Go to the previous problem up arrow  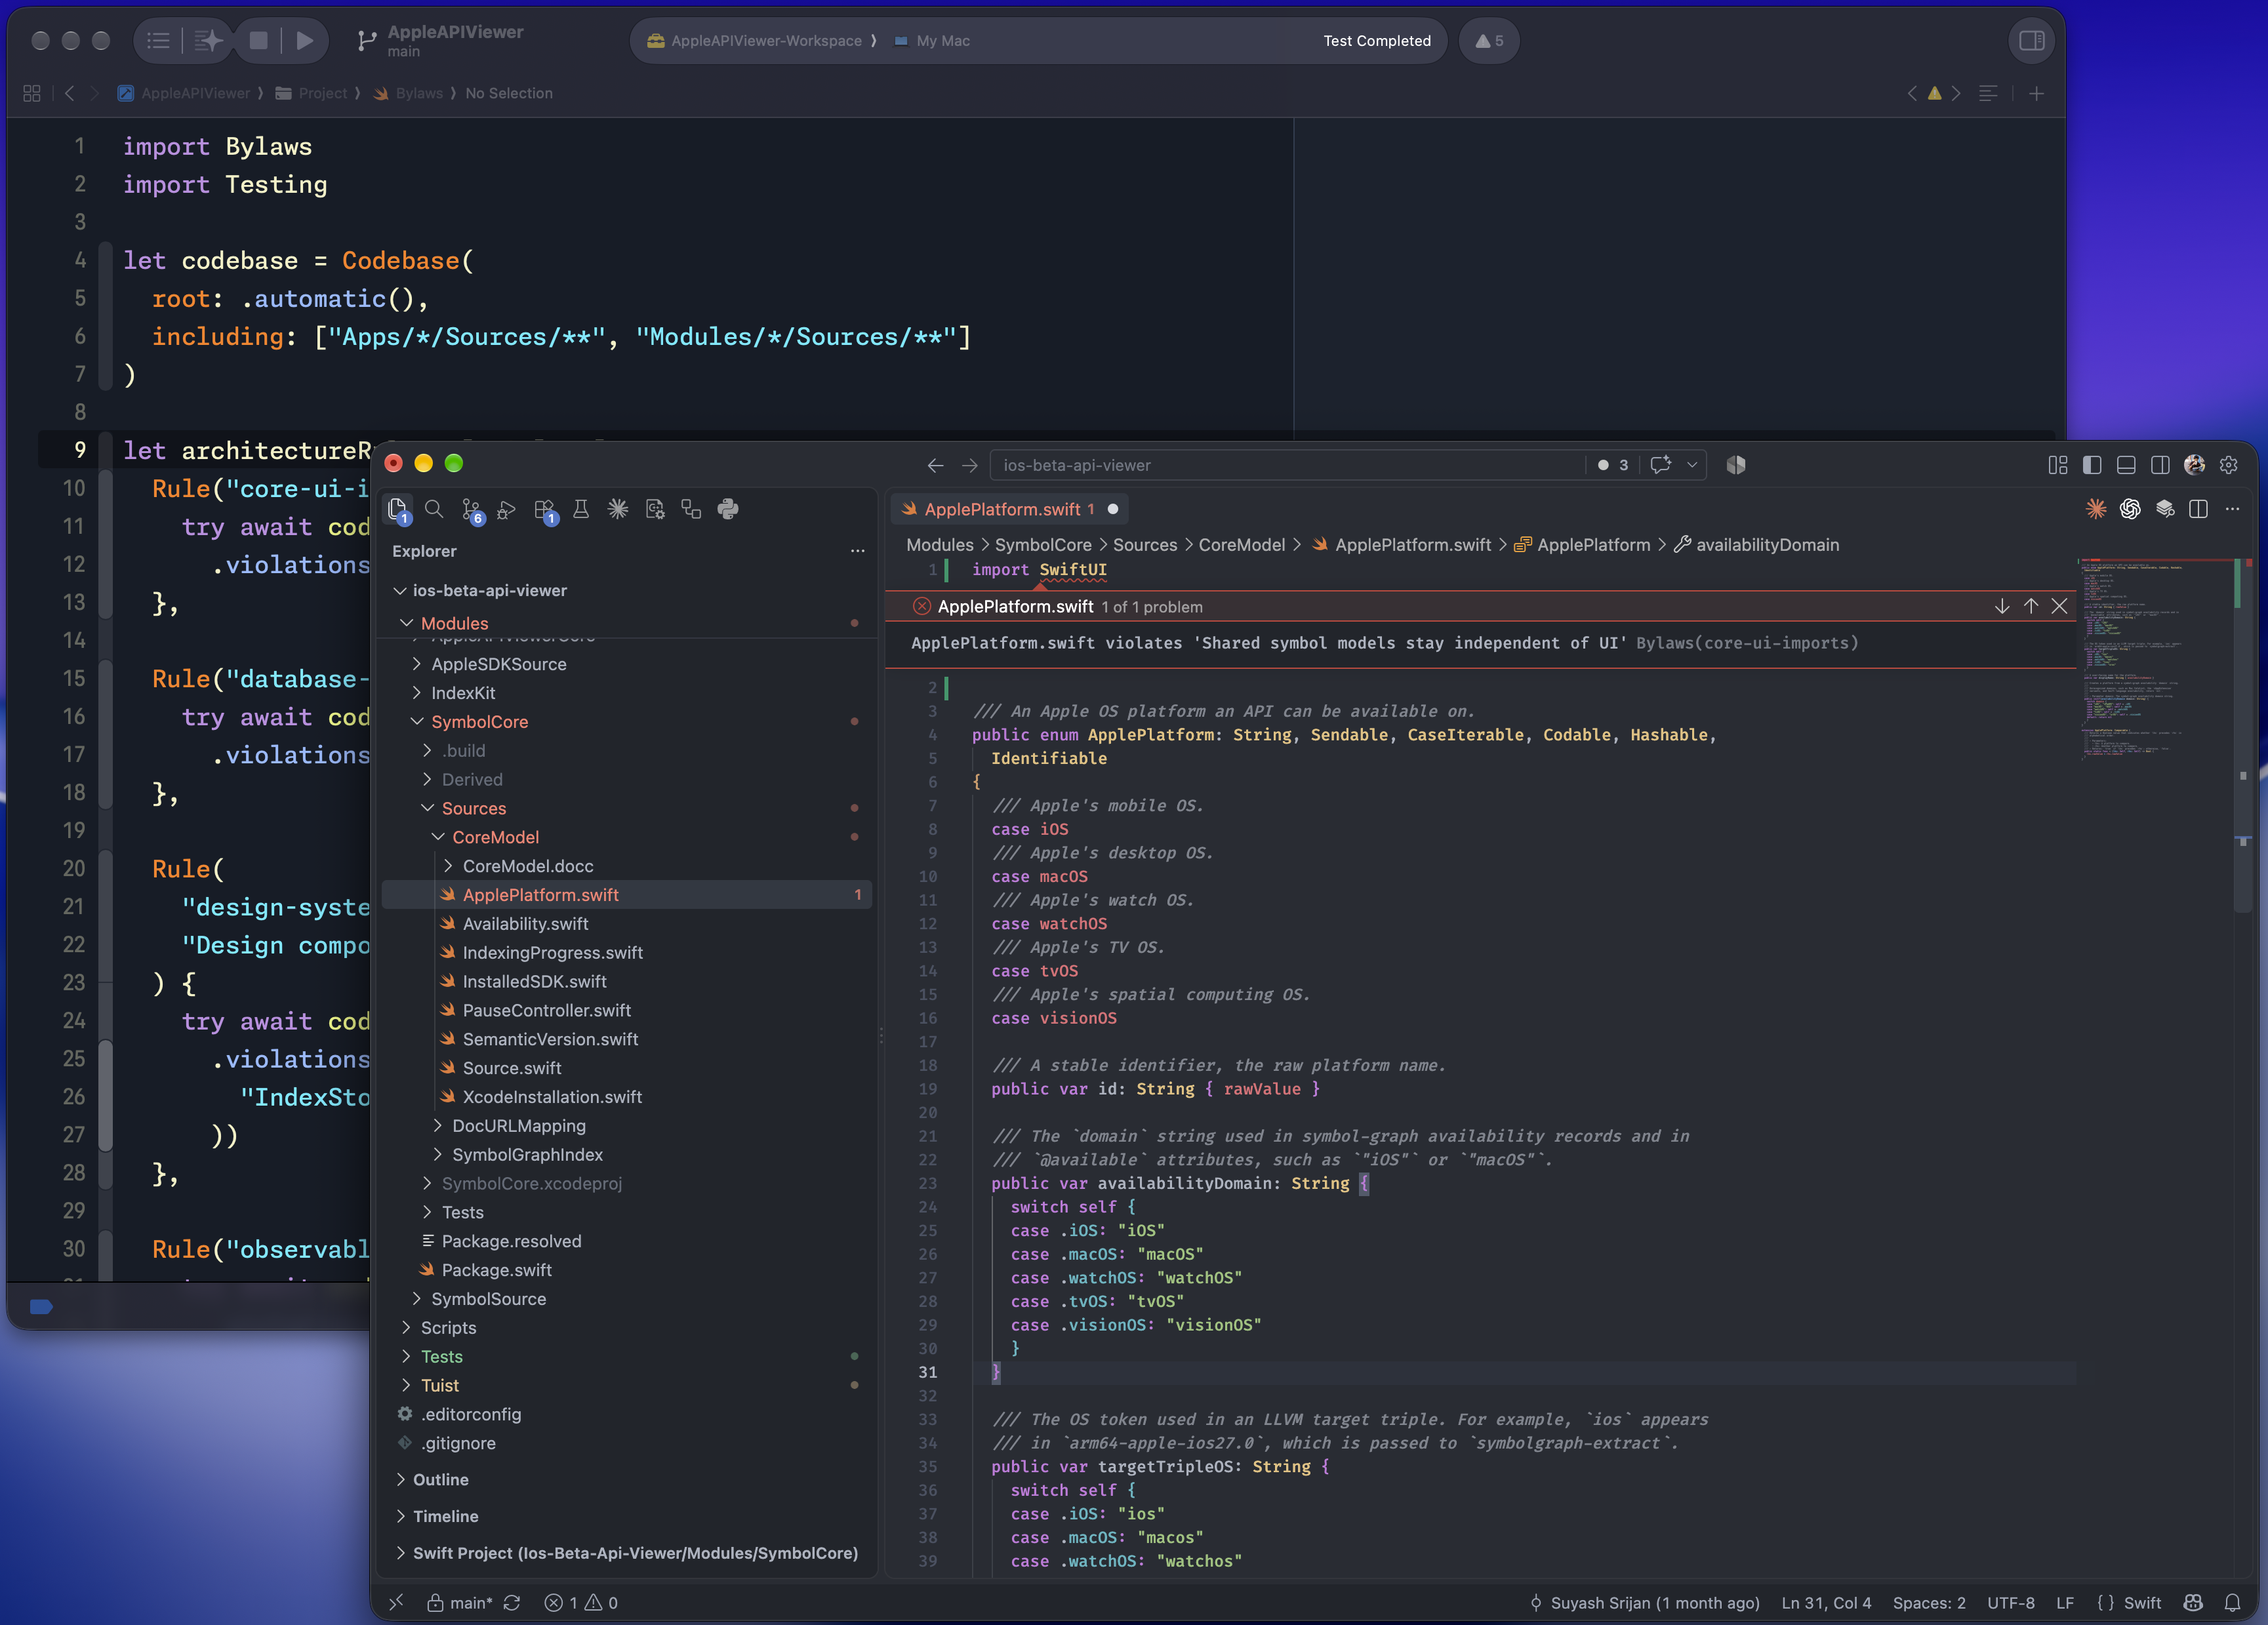[x=2031, y=606]
